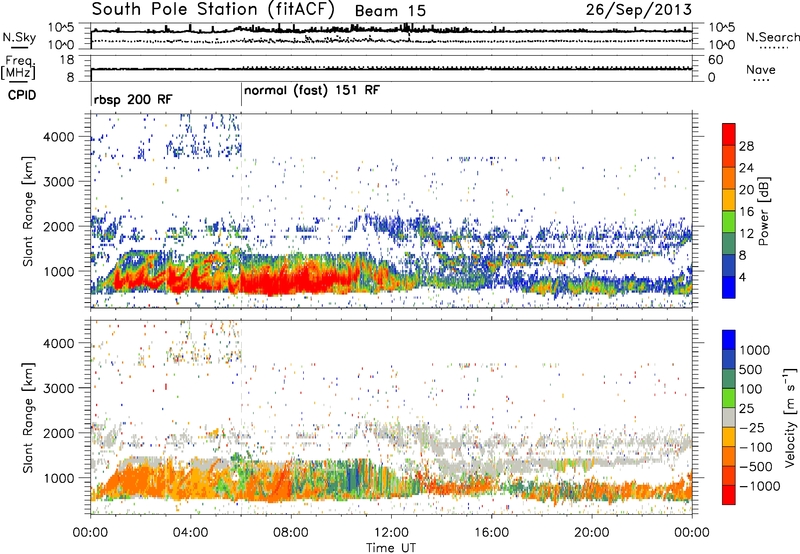Click the 'Time UT' axis title

coord(391,548)
